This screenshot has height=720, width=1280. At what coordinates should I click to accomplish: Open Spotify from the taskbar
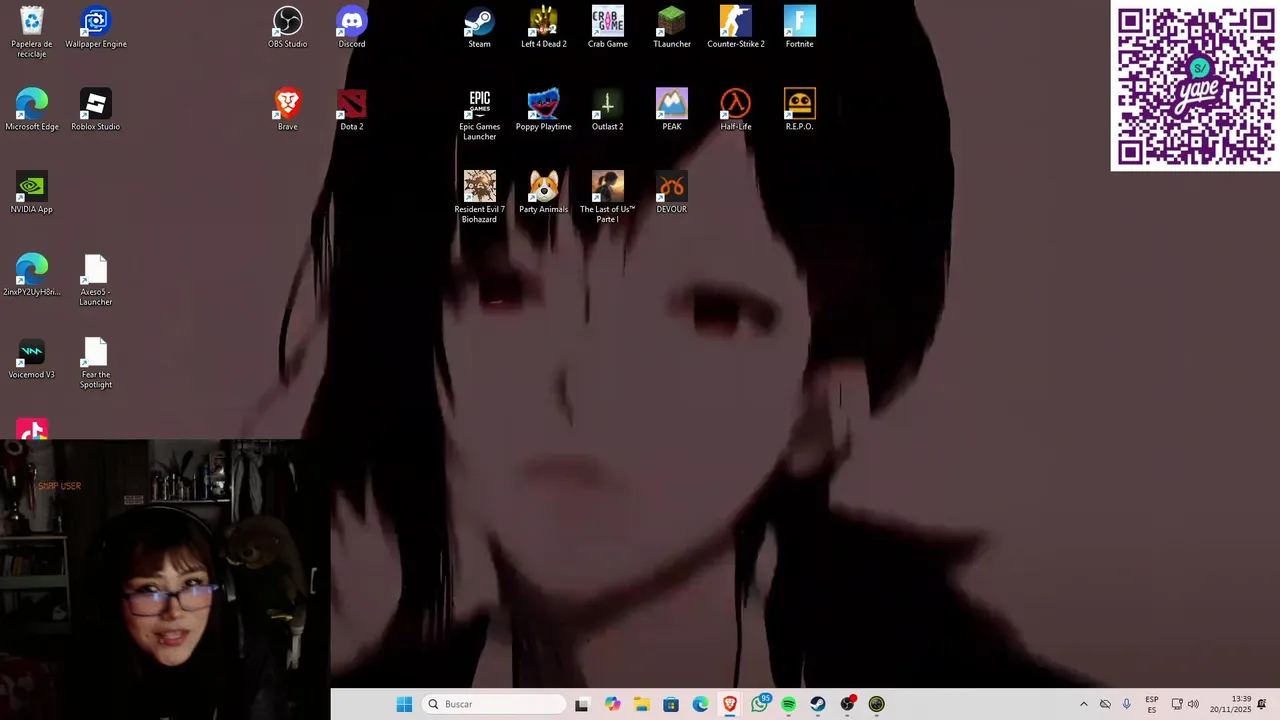coord(789,704)
